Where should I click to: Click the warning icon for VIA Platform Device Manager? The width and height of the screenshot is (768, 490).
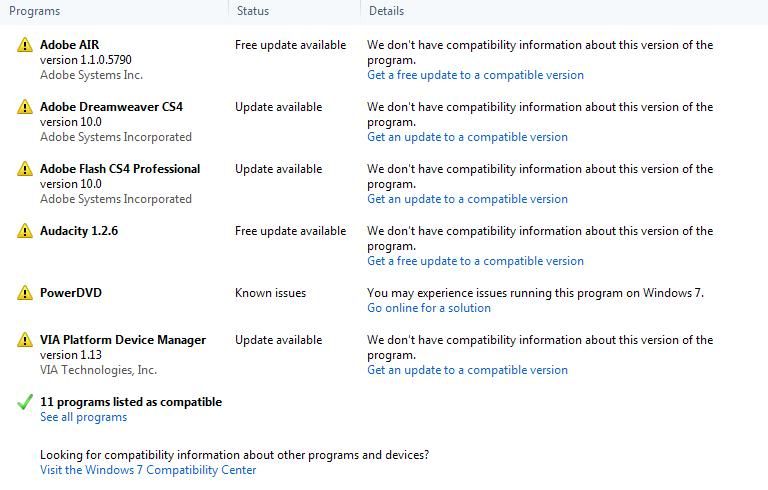(24, 340)
